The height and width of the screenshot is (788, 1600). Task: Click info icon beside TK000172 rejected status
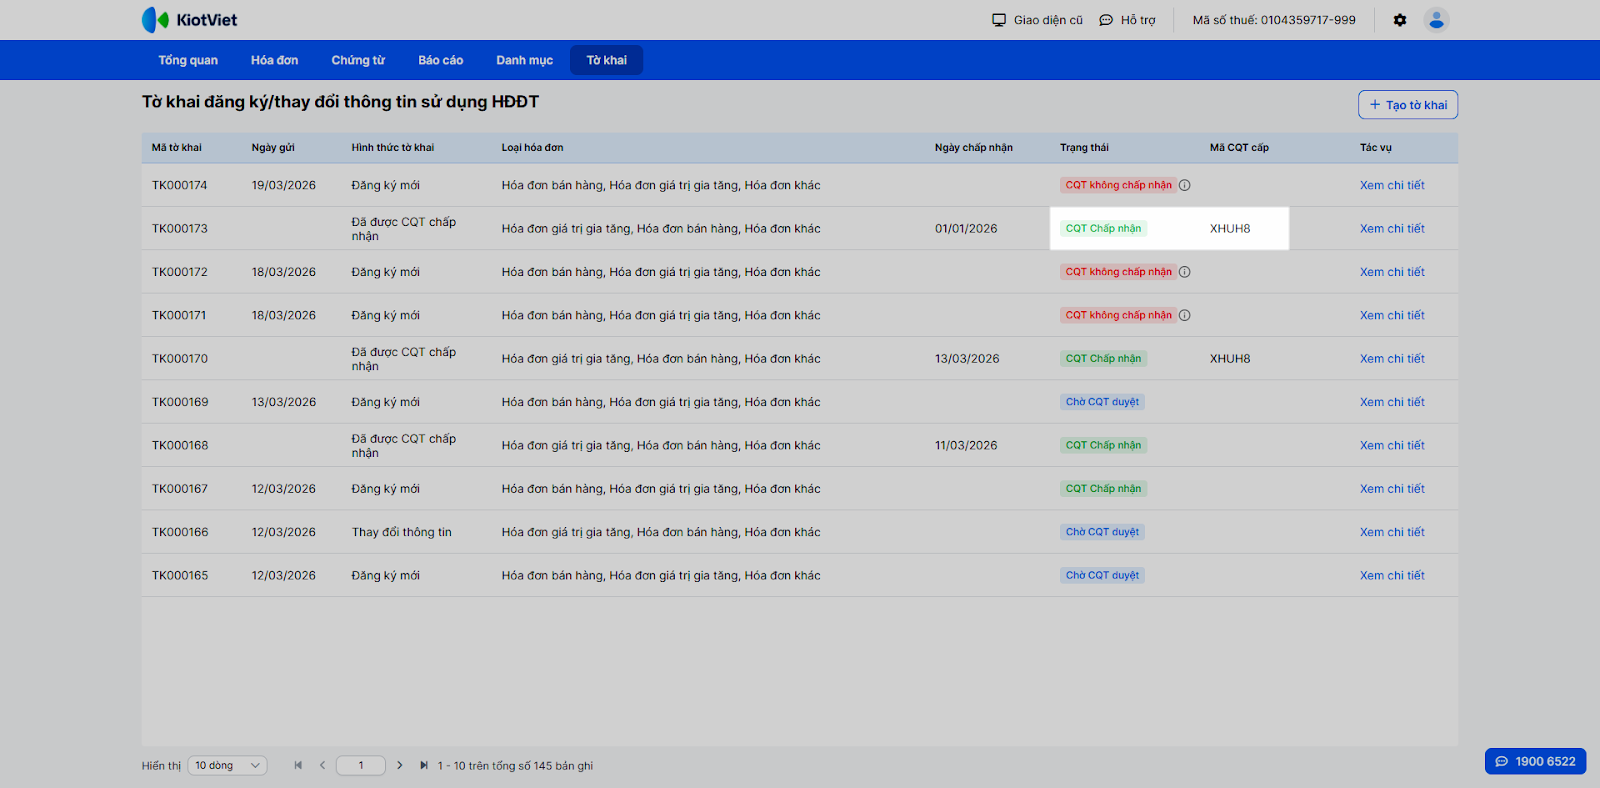pyautogui.click(x=1185, y=272)
